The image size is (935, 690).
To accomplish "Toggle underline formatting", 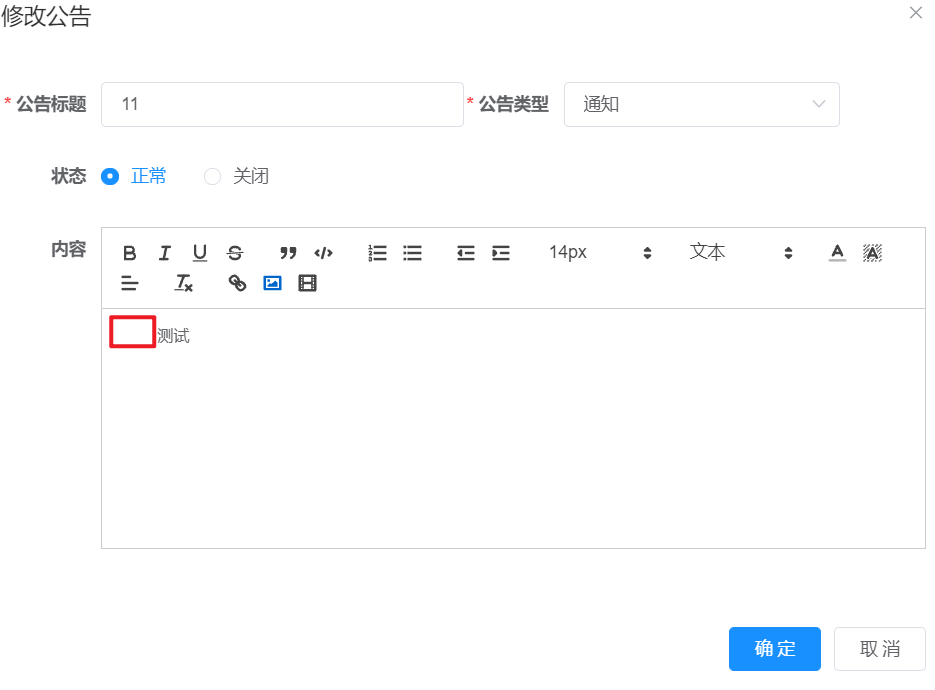I will pos(200,253).
